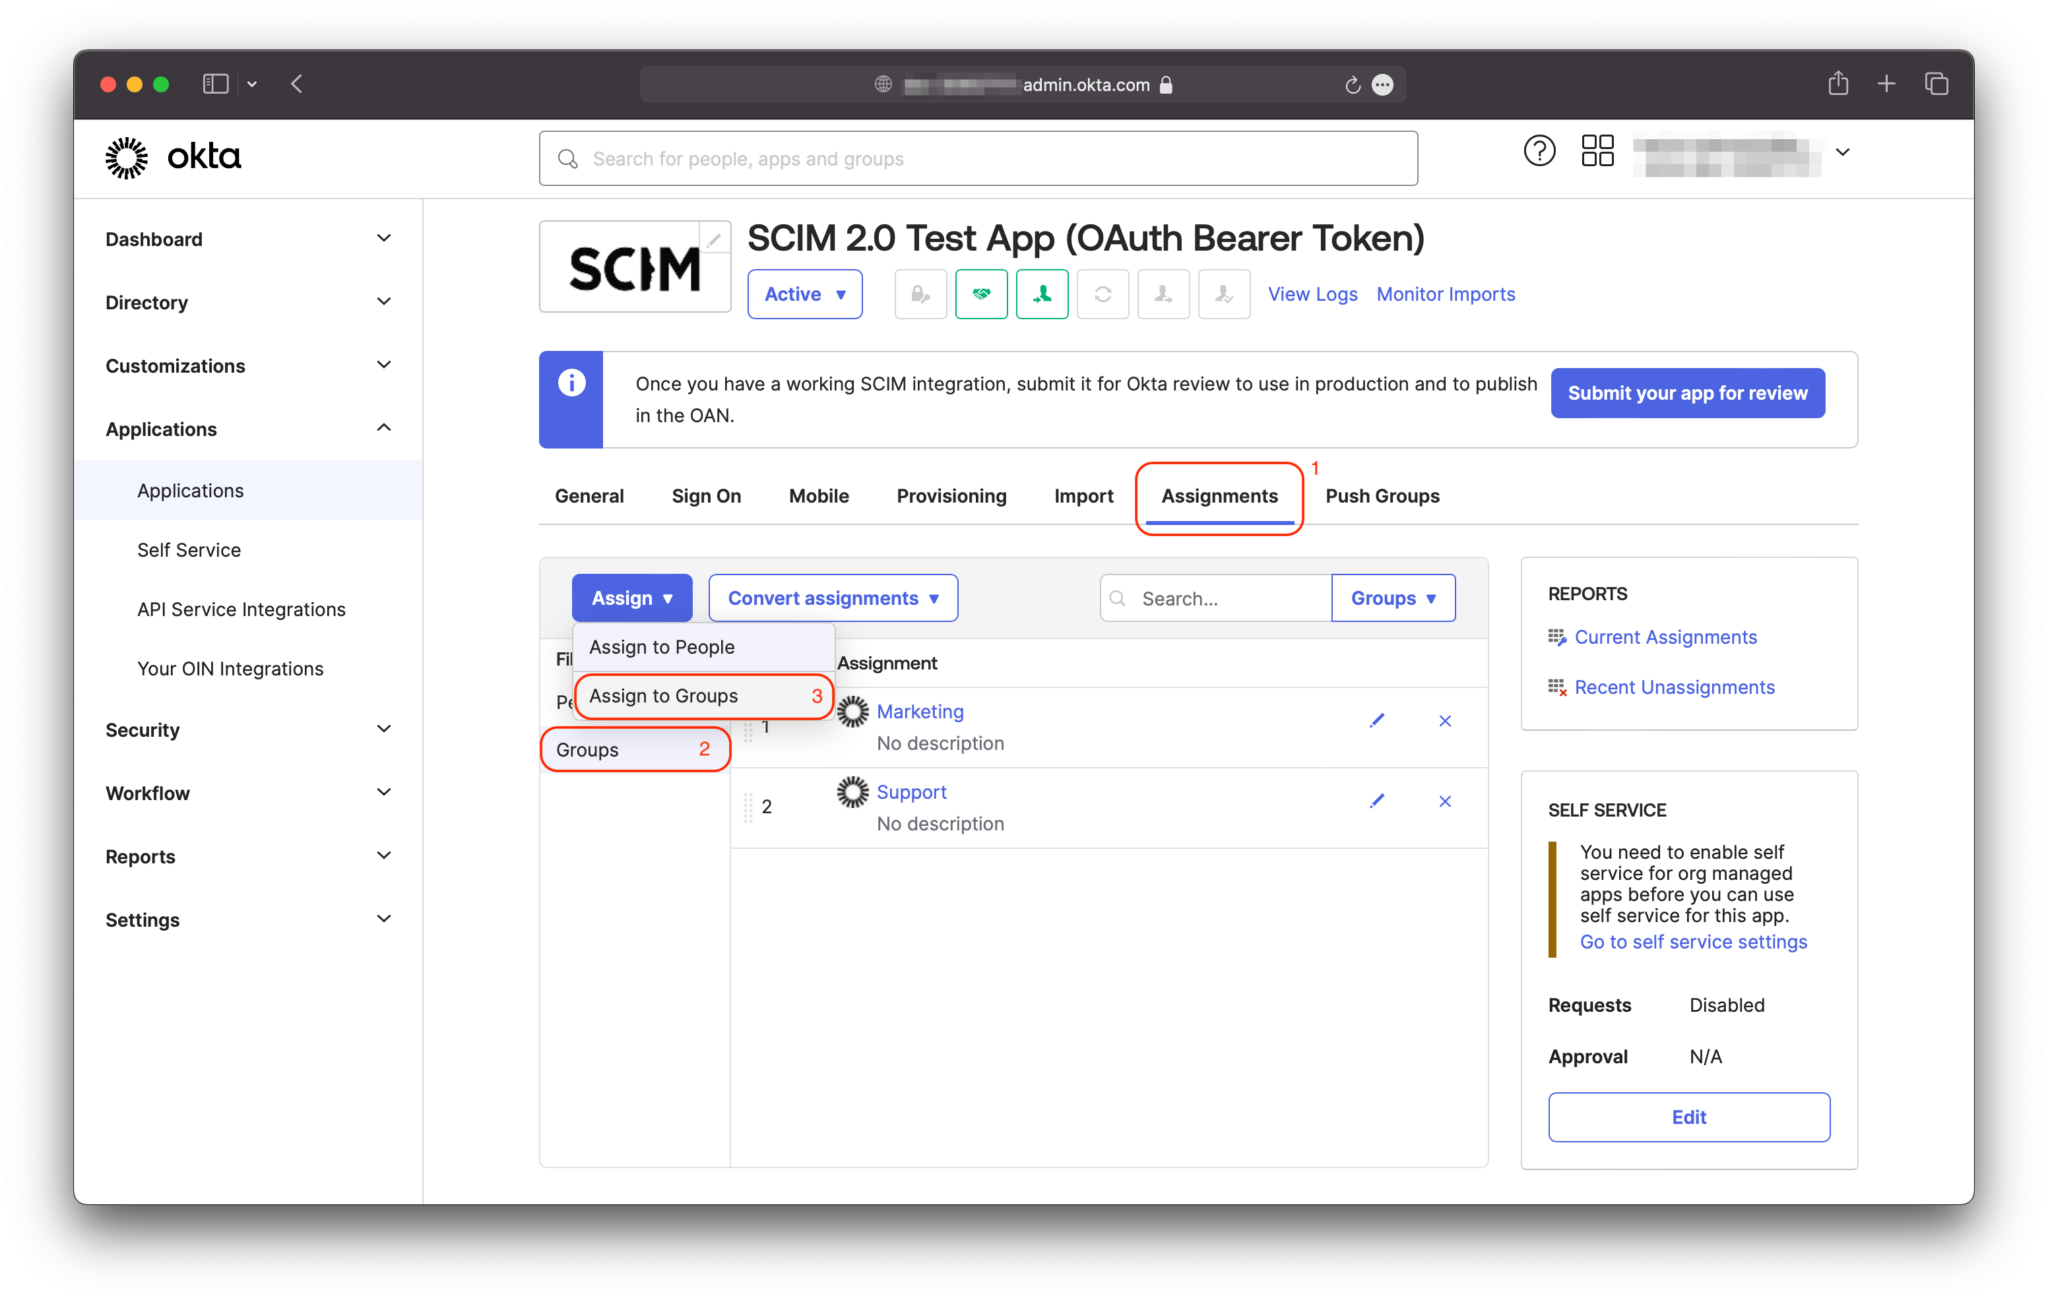Remove the Support group assignment with the X icon
The width and height of the screenshot is (2048, 1302).
pyautogui.click(x=1444, y=800)
